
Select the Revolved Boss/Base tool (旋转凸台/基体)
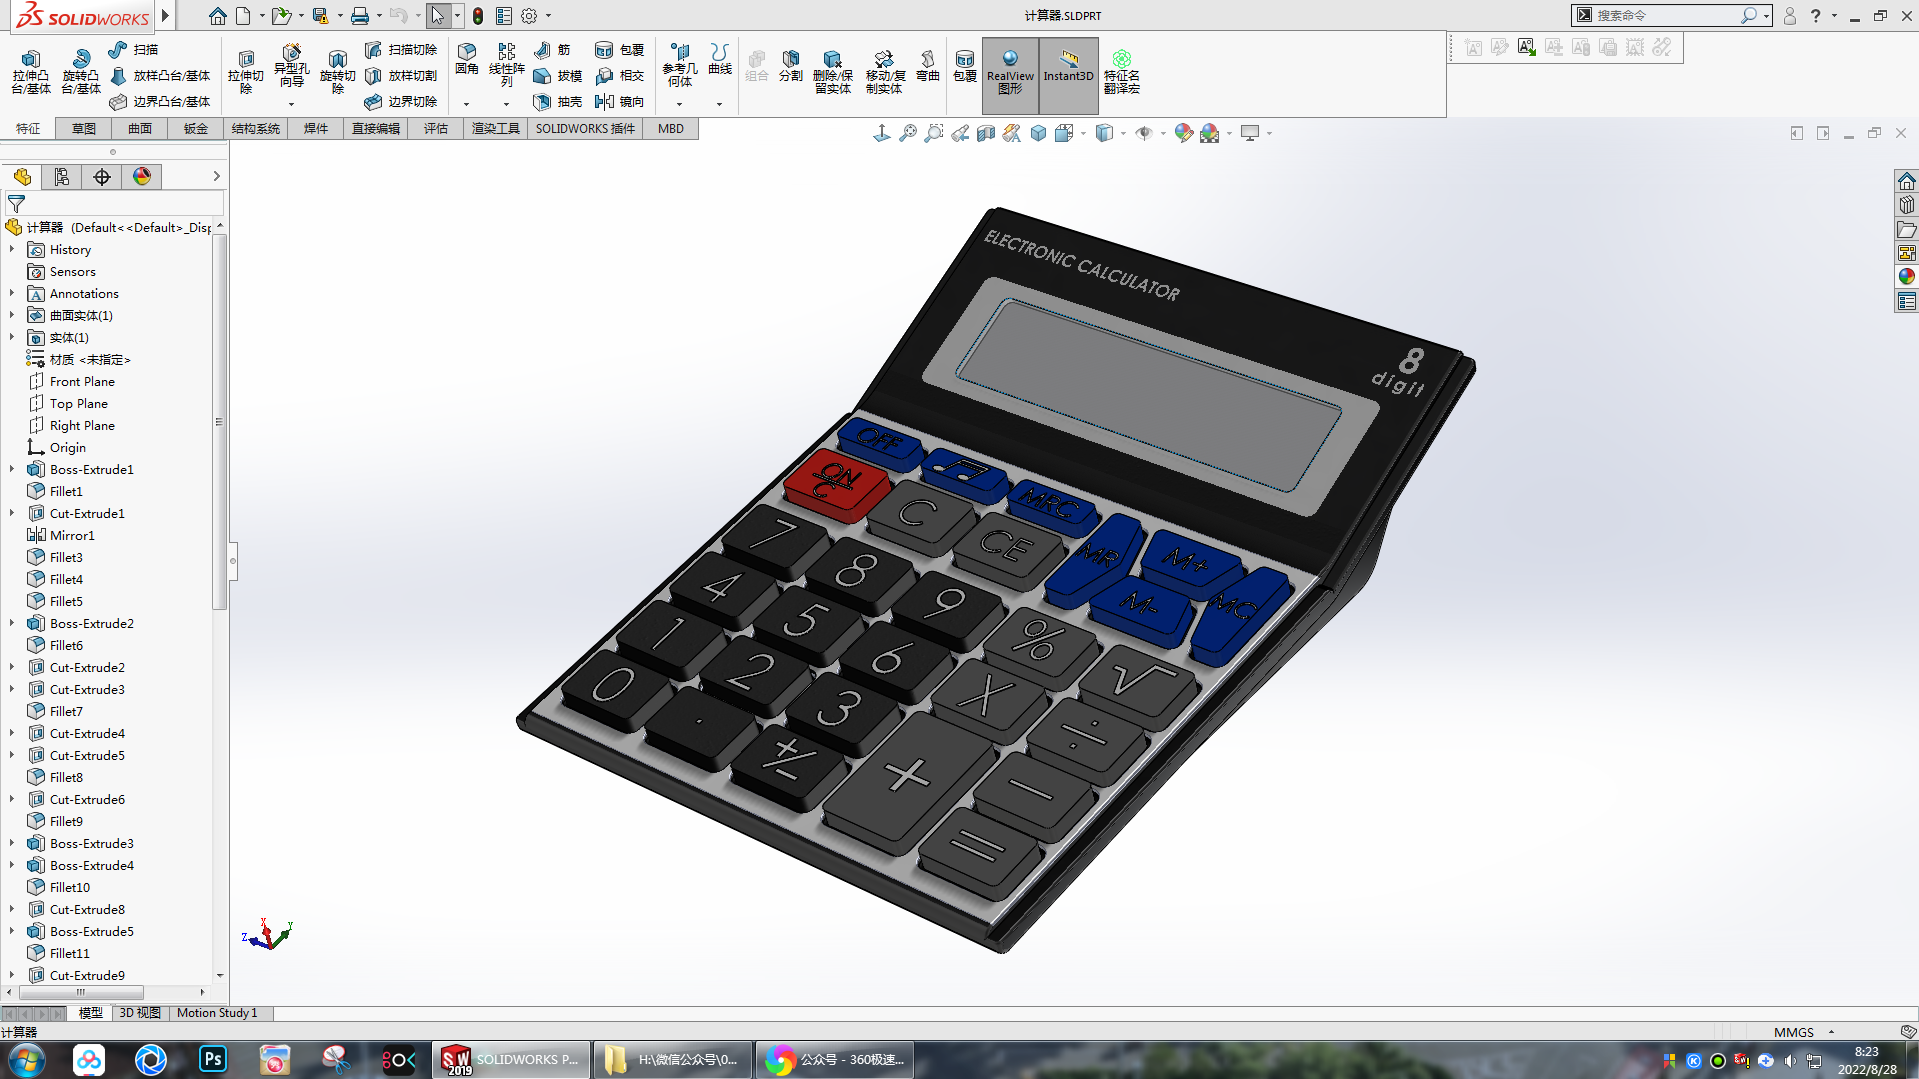[x=81, y=72]
